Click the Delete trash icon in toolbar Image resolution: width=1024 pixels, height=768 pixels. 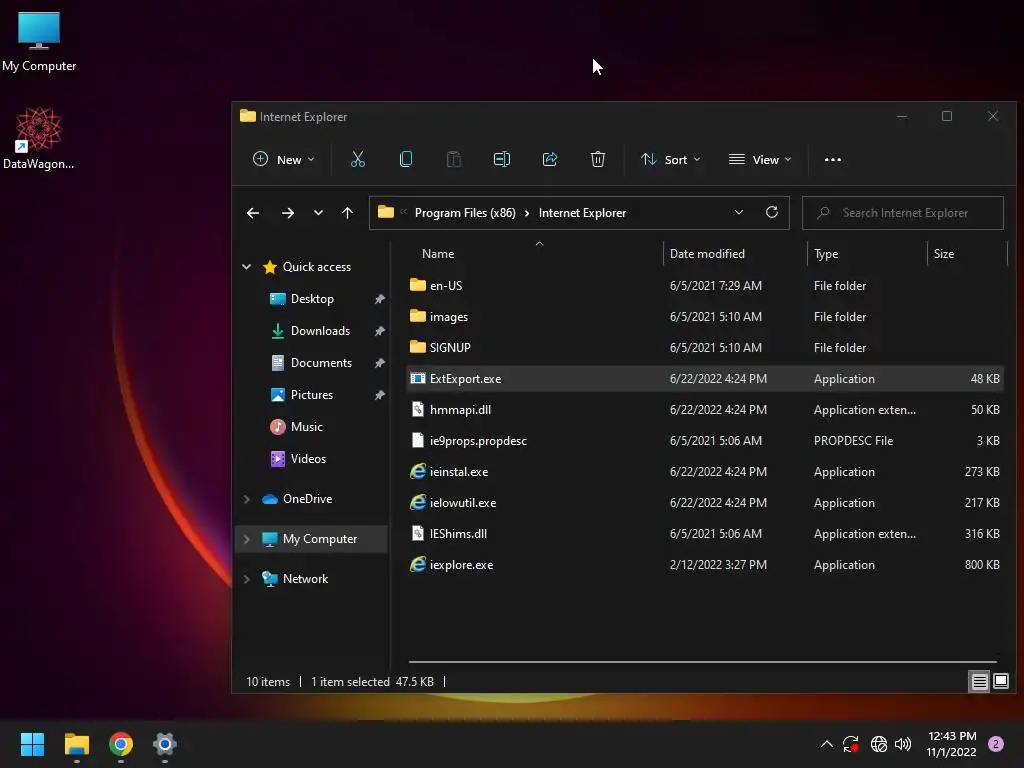coord(598,159)
